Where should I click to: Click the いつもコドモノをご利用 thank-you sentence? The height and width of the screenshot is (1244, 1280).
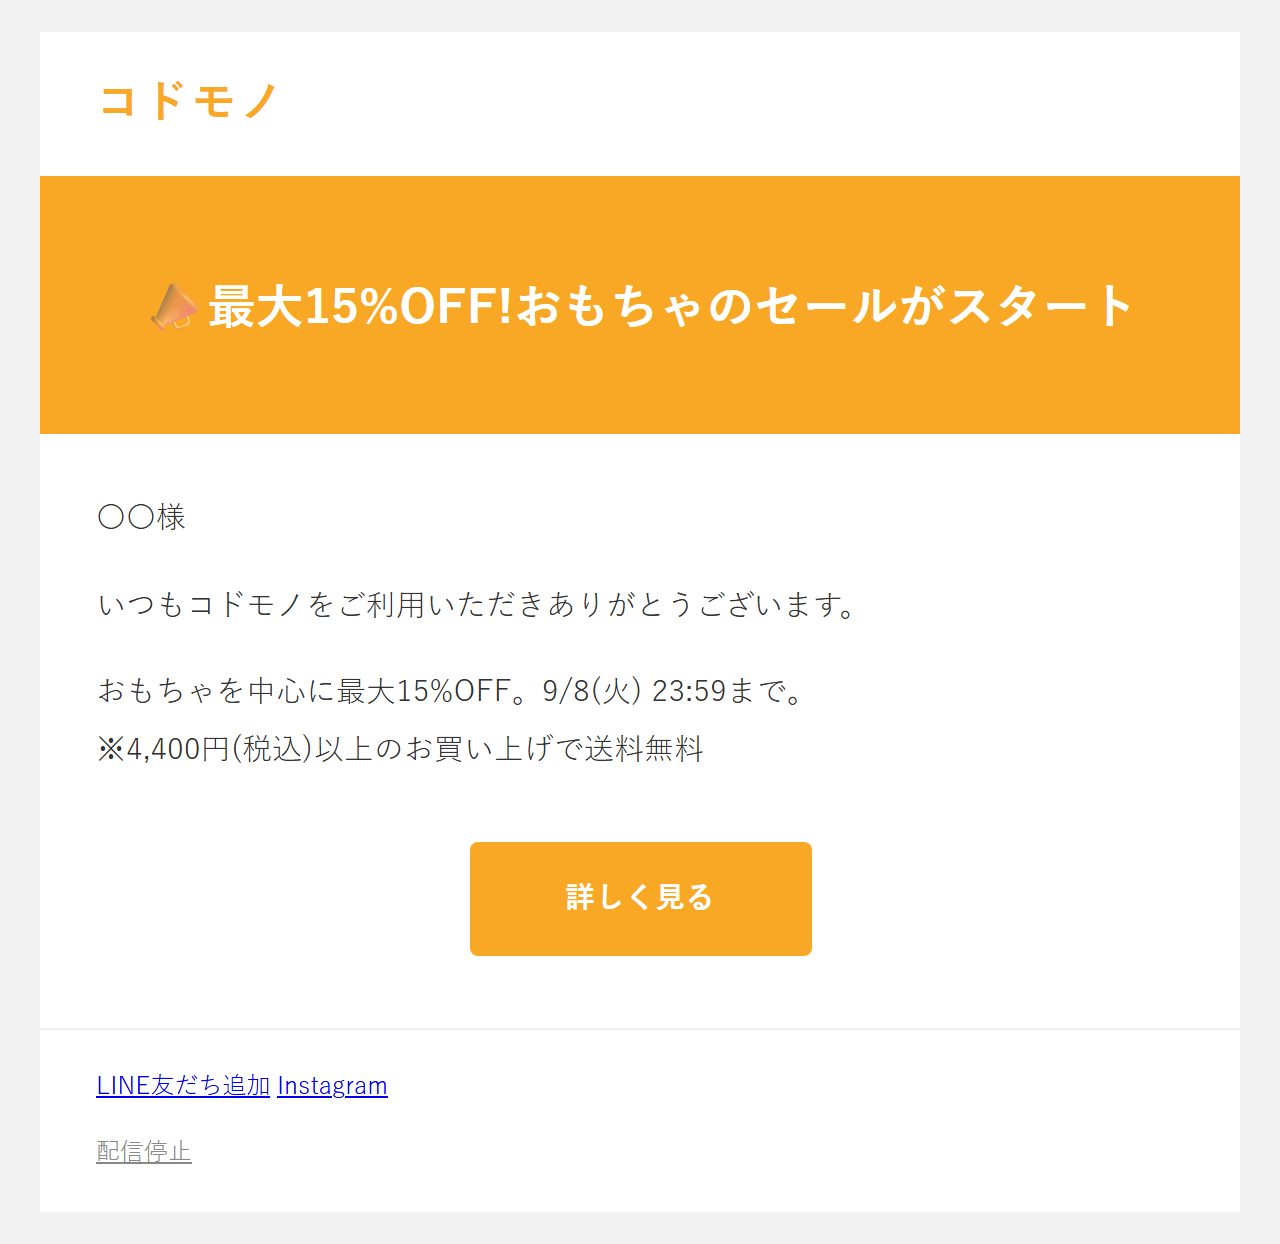[x=477, y=604]
